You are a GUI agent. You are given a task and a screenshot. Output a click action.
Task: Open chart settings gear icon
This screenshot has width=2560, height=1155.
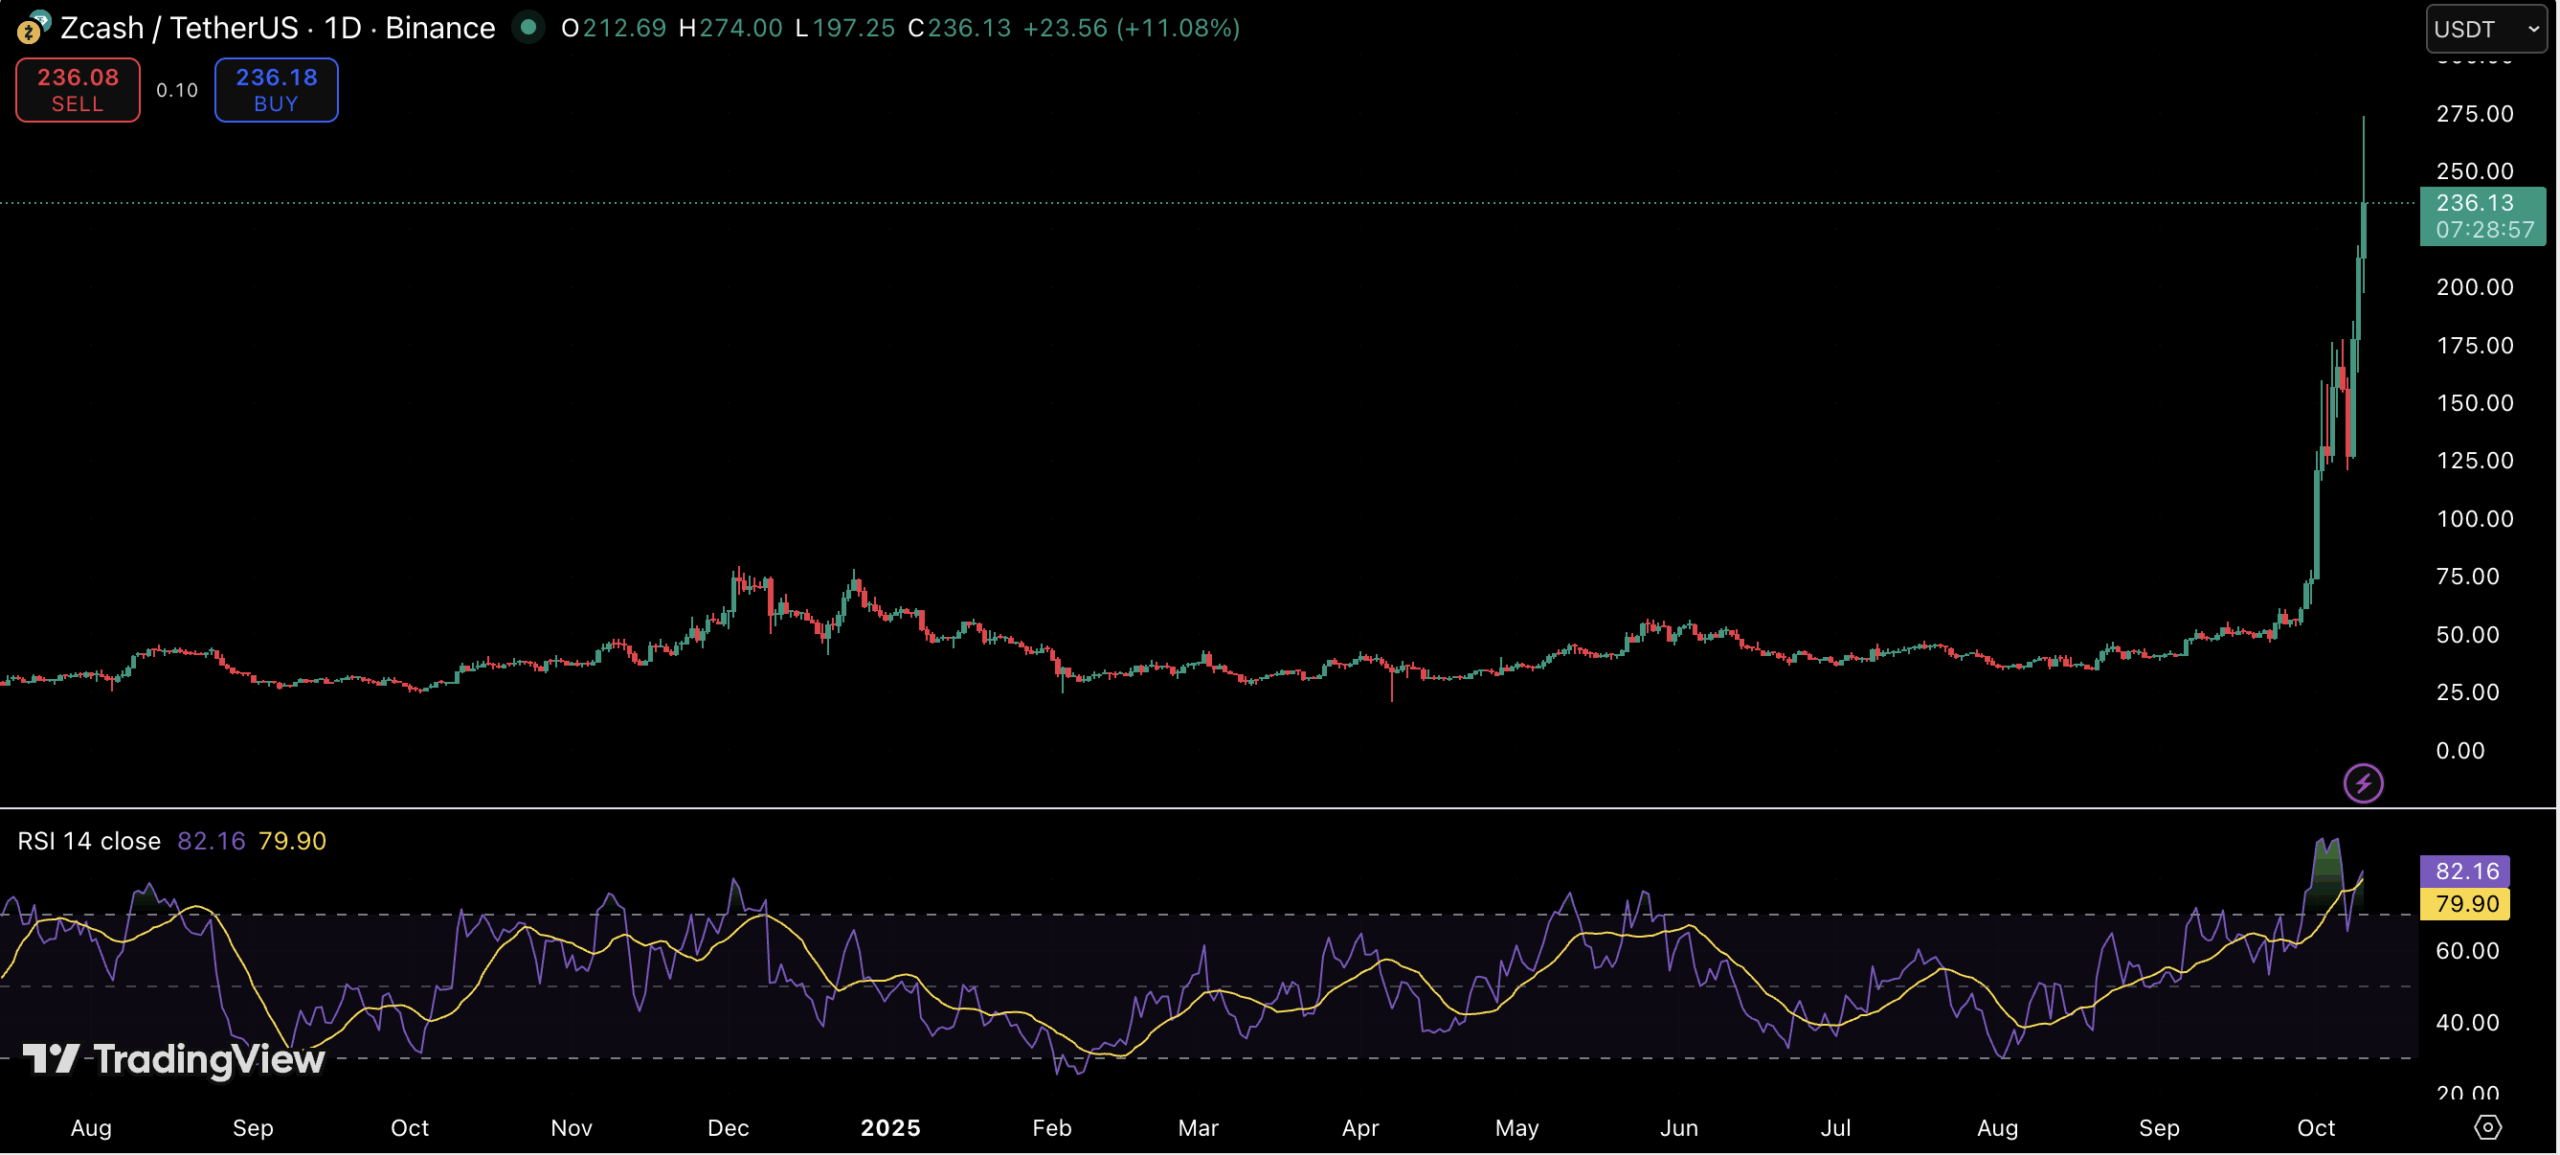[x=2487, y=1127]
